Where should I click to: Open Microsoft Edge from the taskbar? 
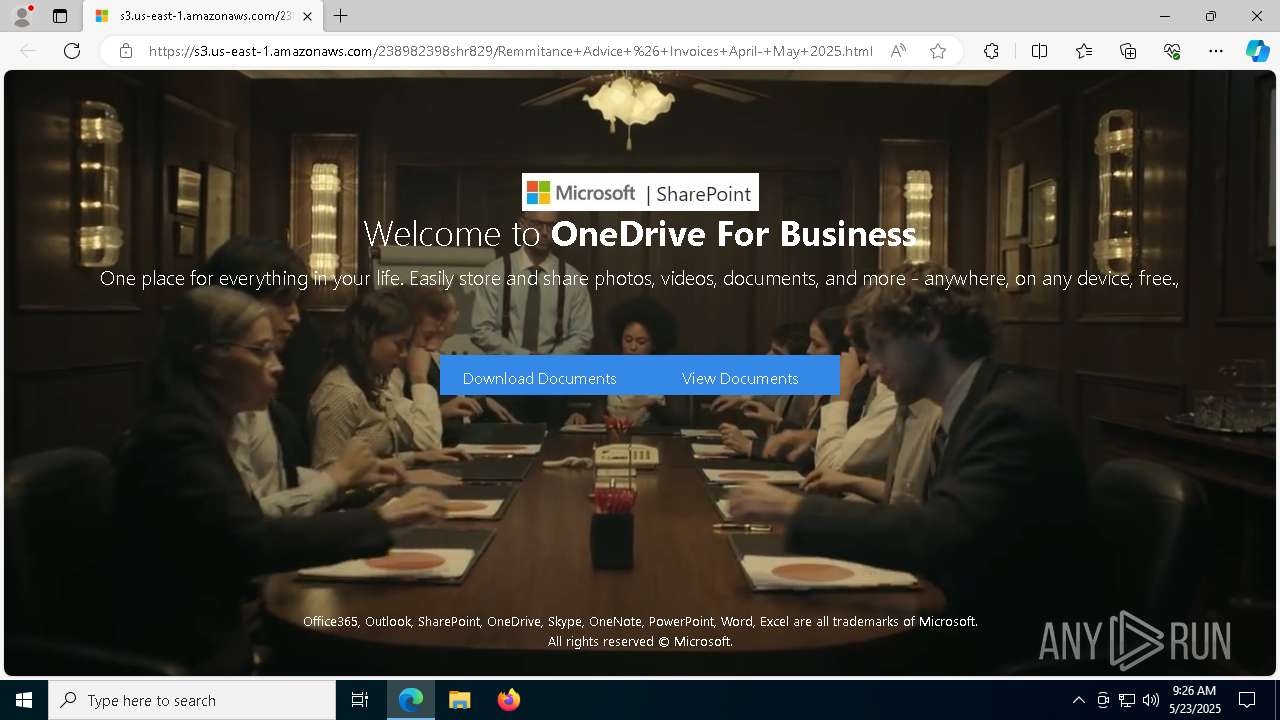coord(411,700)
